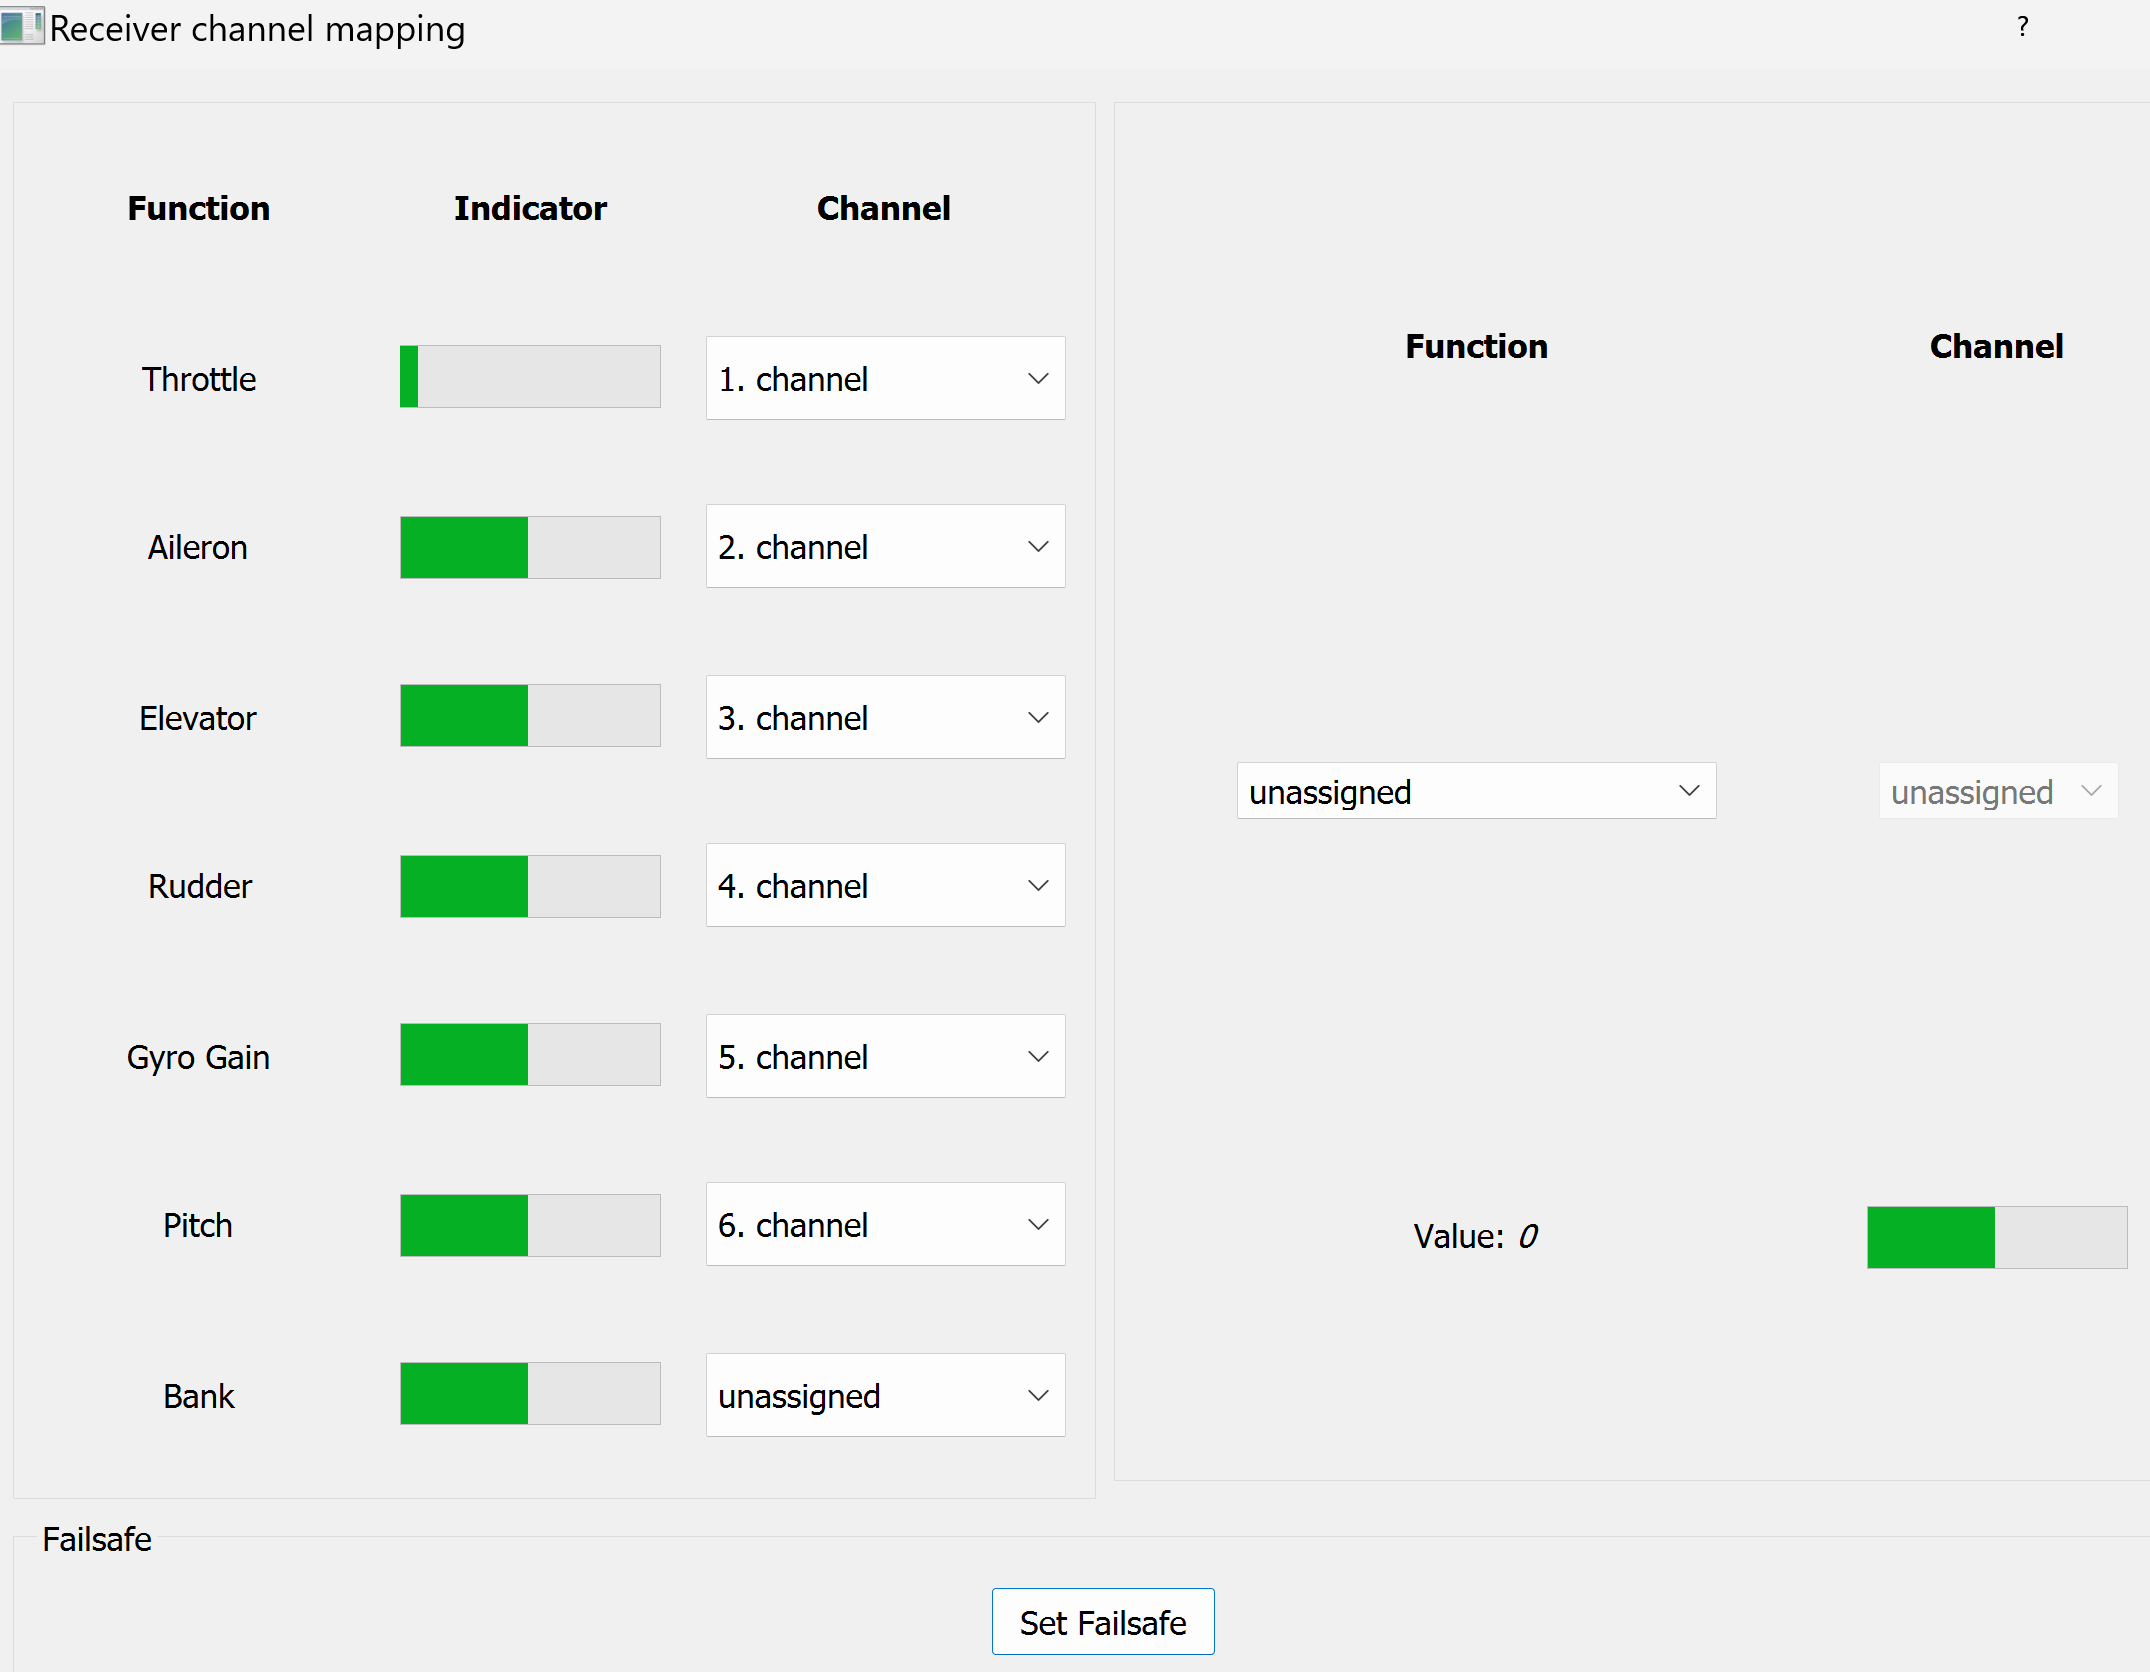Click the Aileron indicator bar

point(530,547)
